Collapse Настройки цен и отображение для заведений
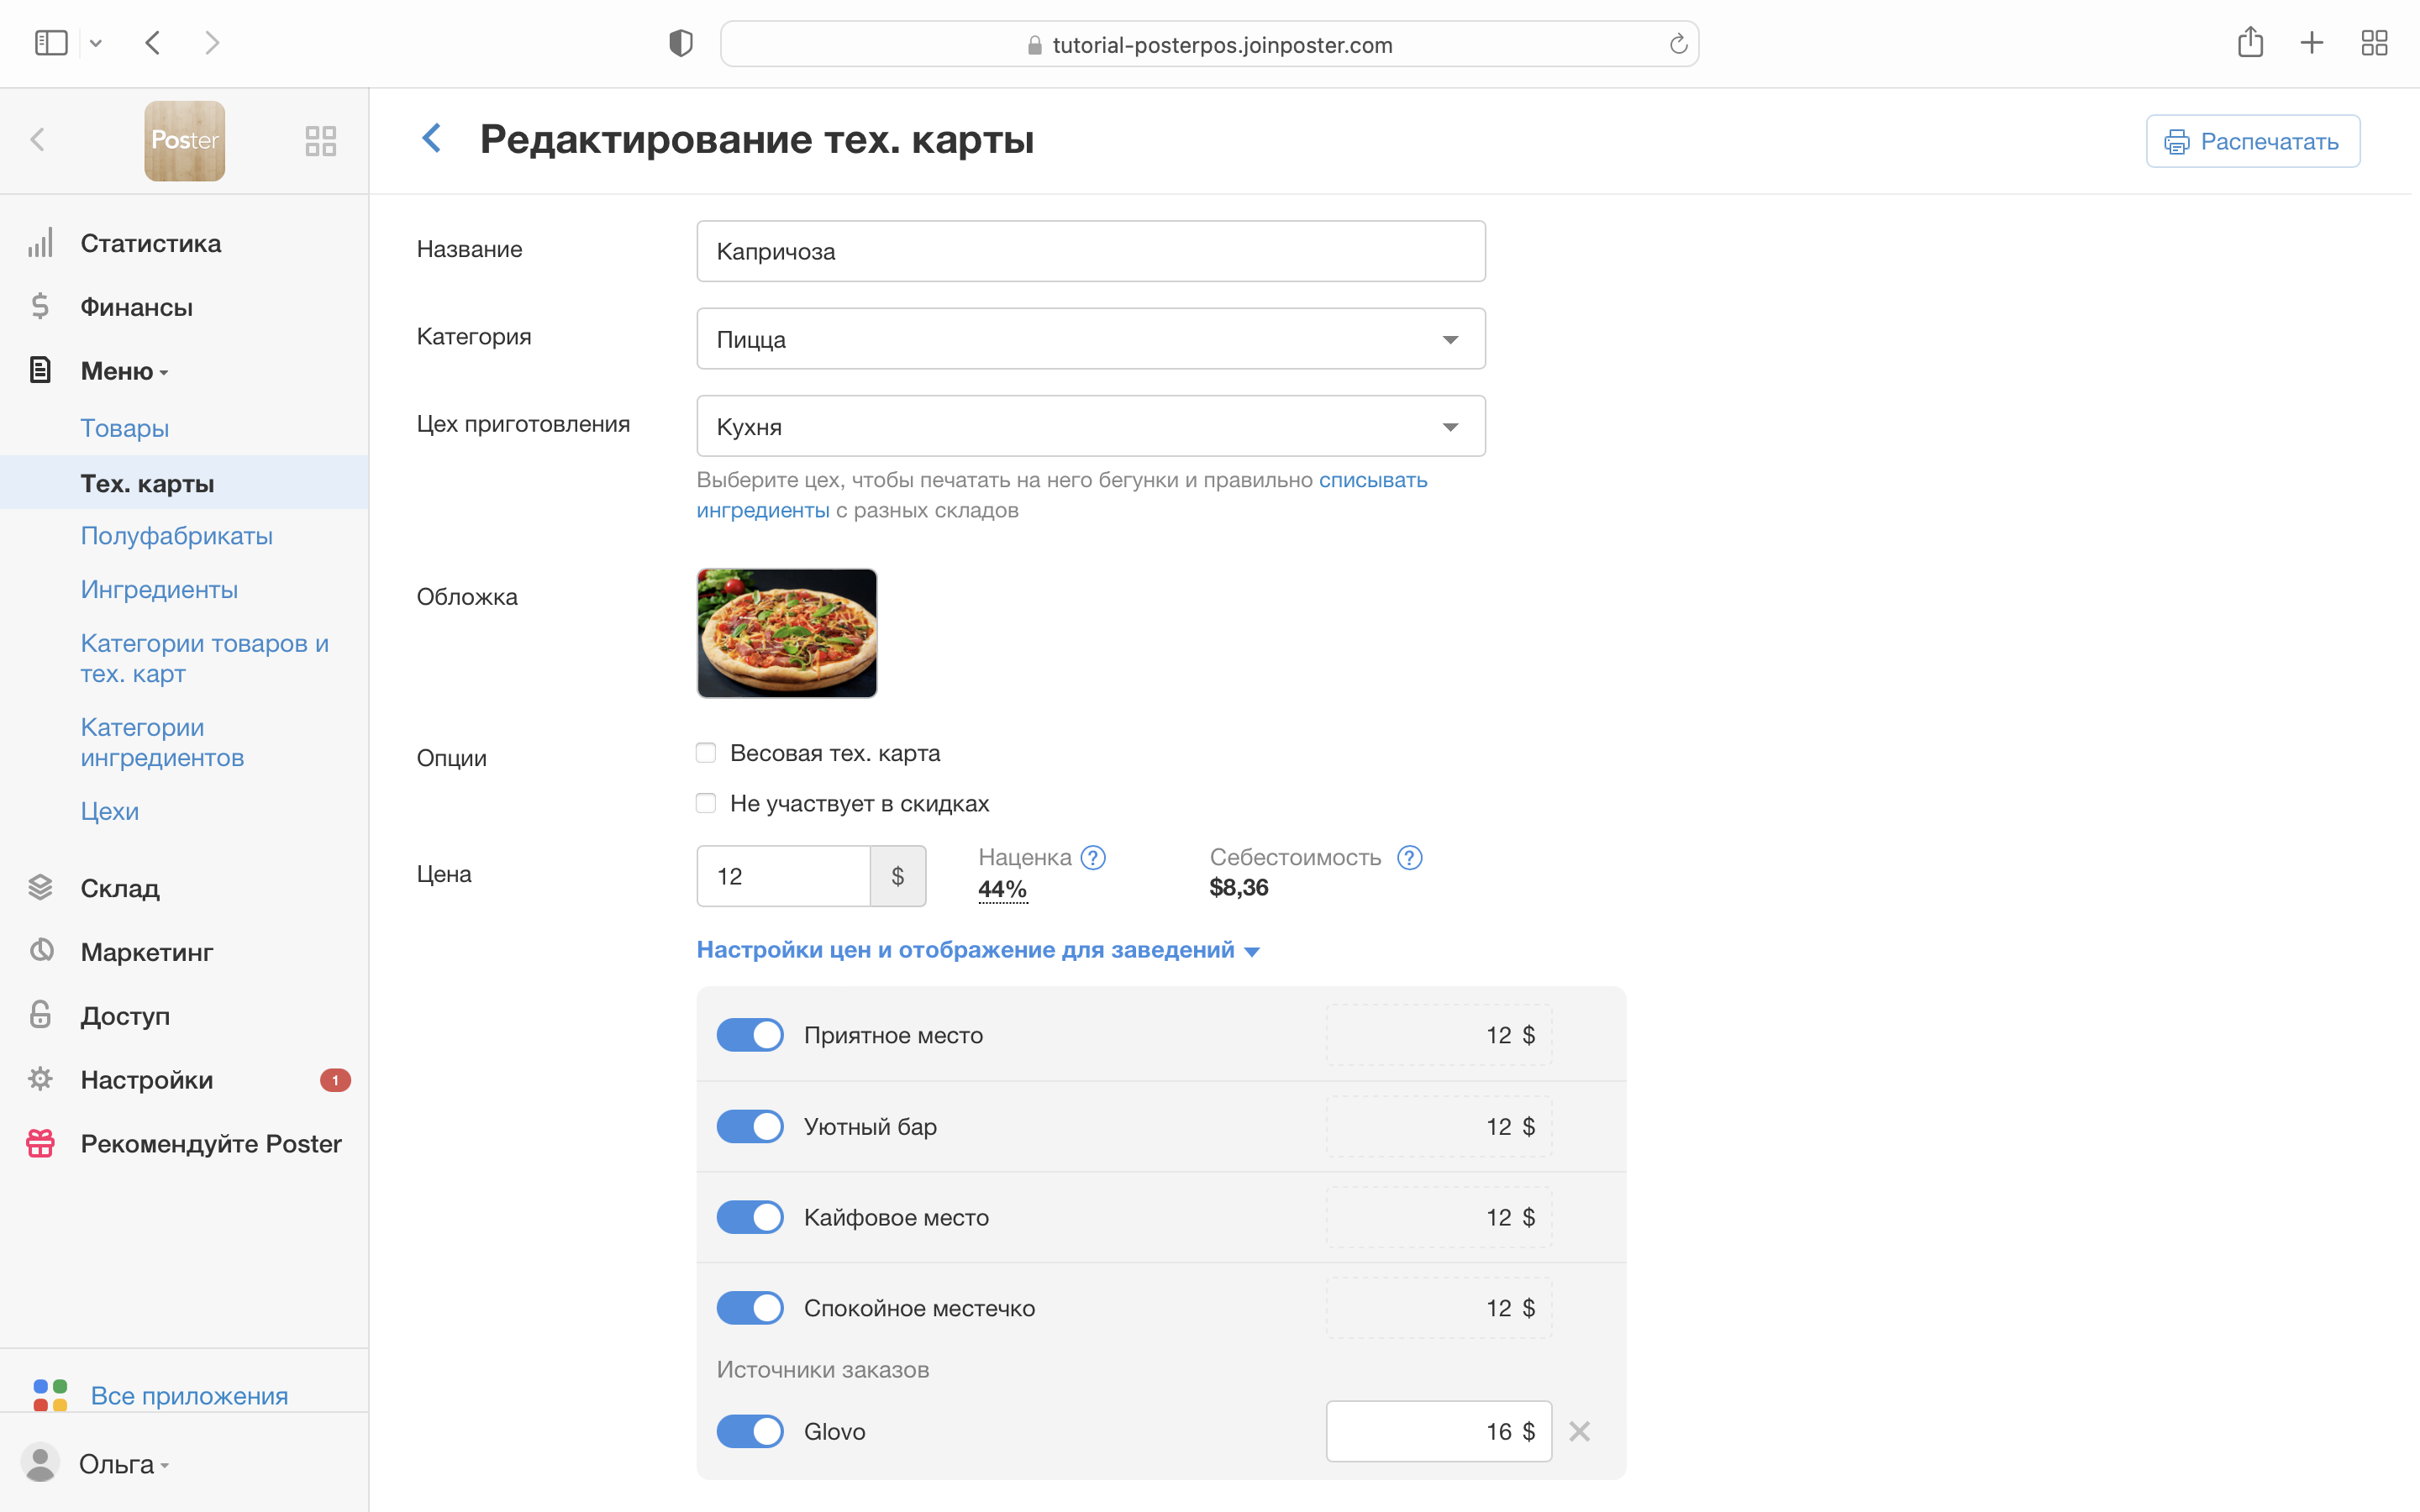The height and width of the screenshot is (1512, 2420). (977, 950)
